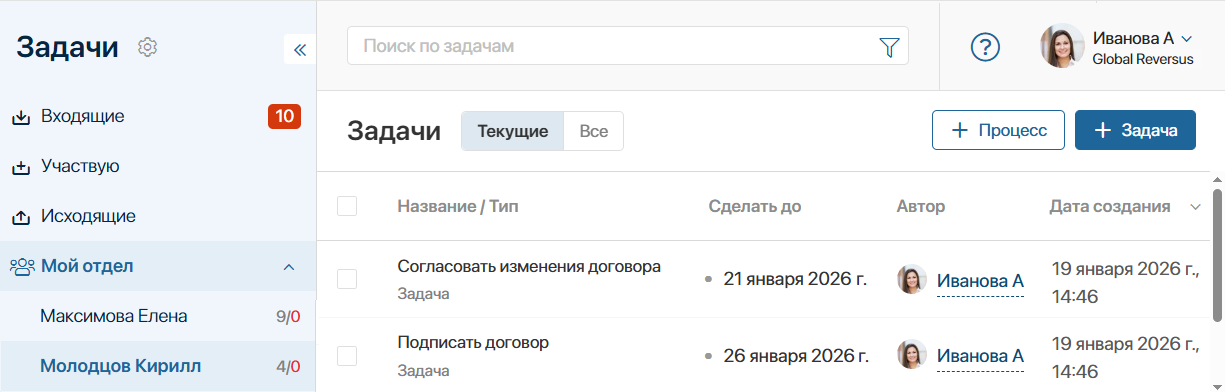Select all tasks via header checkbox
This screenshot has width=1225, height=392.
(347, 206)
